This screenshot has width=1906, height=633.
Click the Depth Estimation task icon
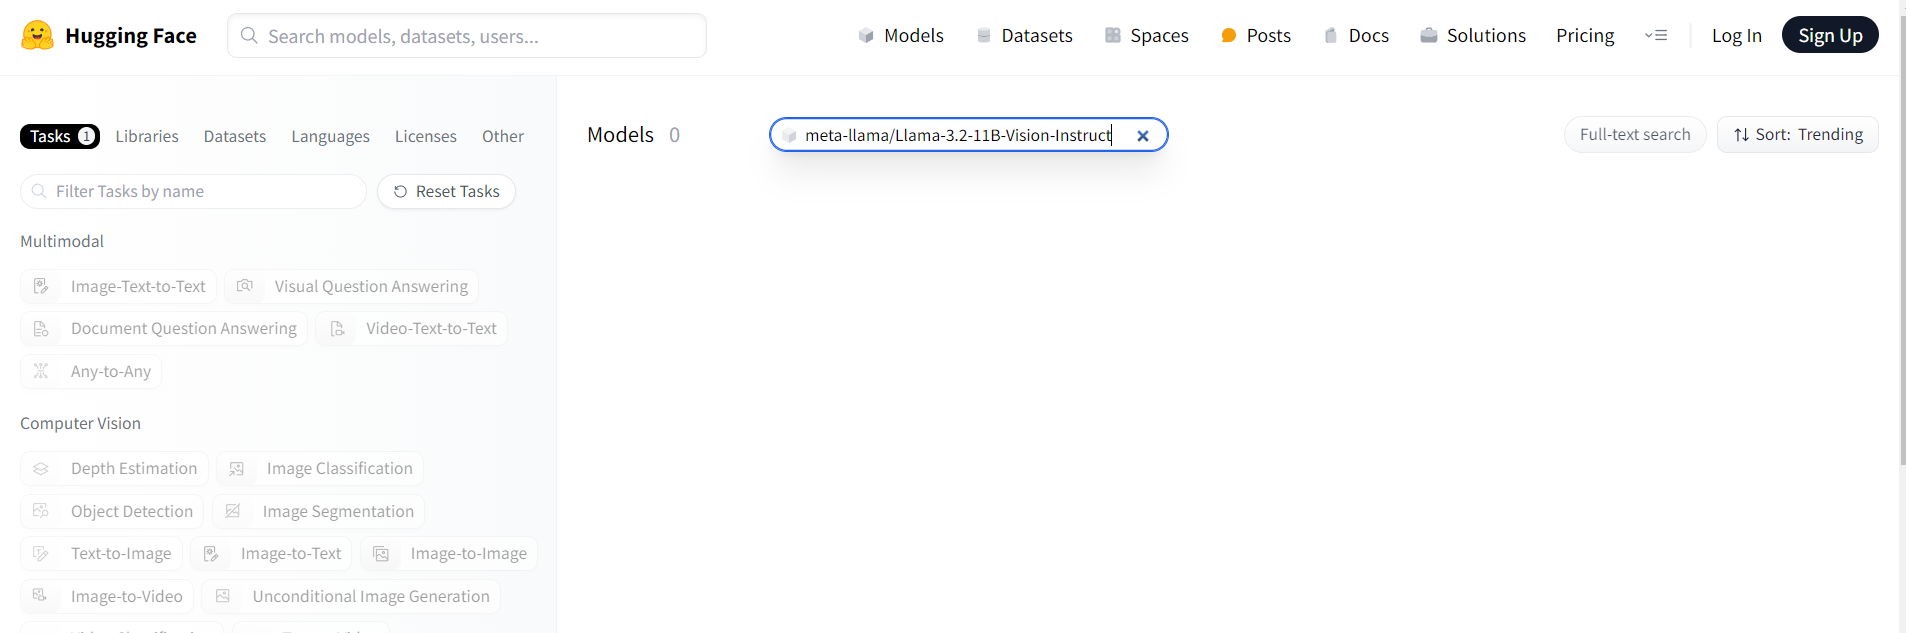pyautogui.click(x=41, y=469)
